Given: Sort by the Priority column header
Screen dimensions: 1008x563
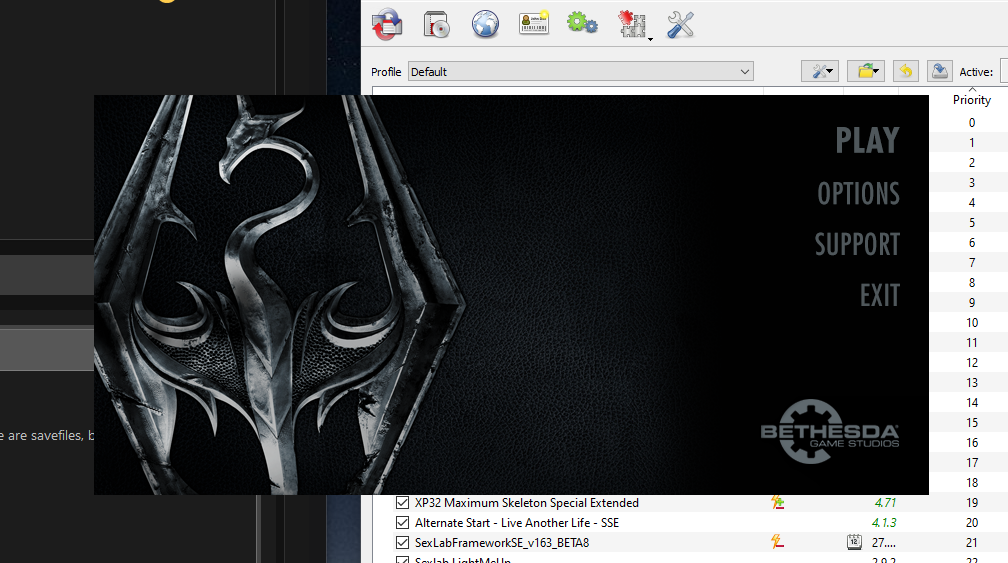Looking at the screenshot, I should (971, 100).
